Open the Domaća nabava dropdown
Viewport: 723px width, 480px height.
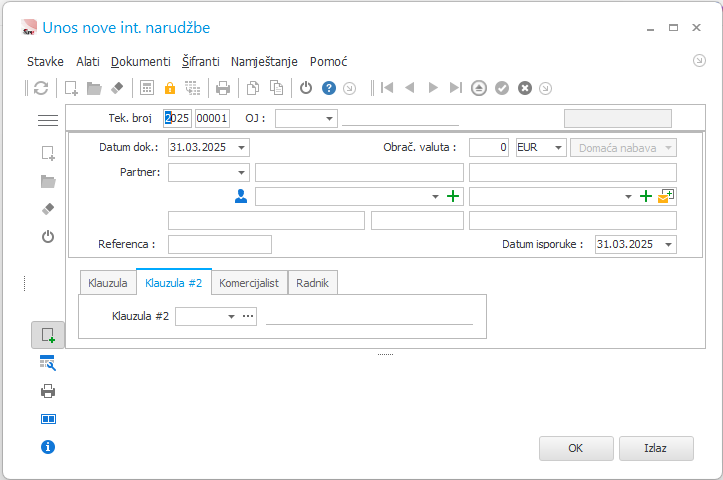pyautogui.click(x=623, y=148)
